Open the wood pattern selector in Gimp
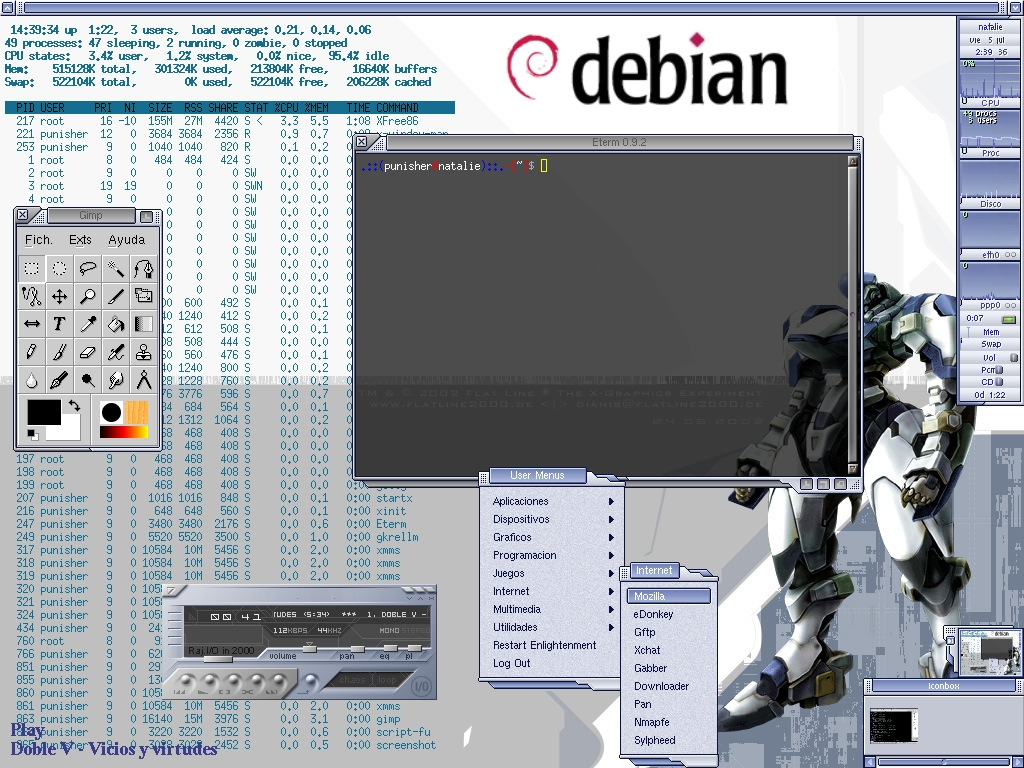 coord(136,412)
